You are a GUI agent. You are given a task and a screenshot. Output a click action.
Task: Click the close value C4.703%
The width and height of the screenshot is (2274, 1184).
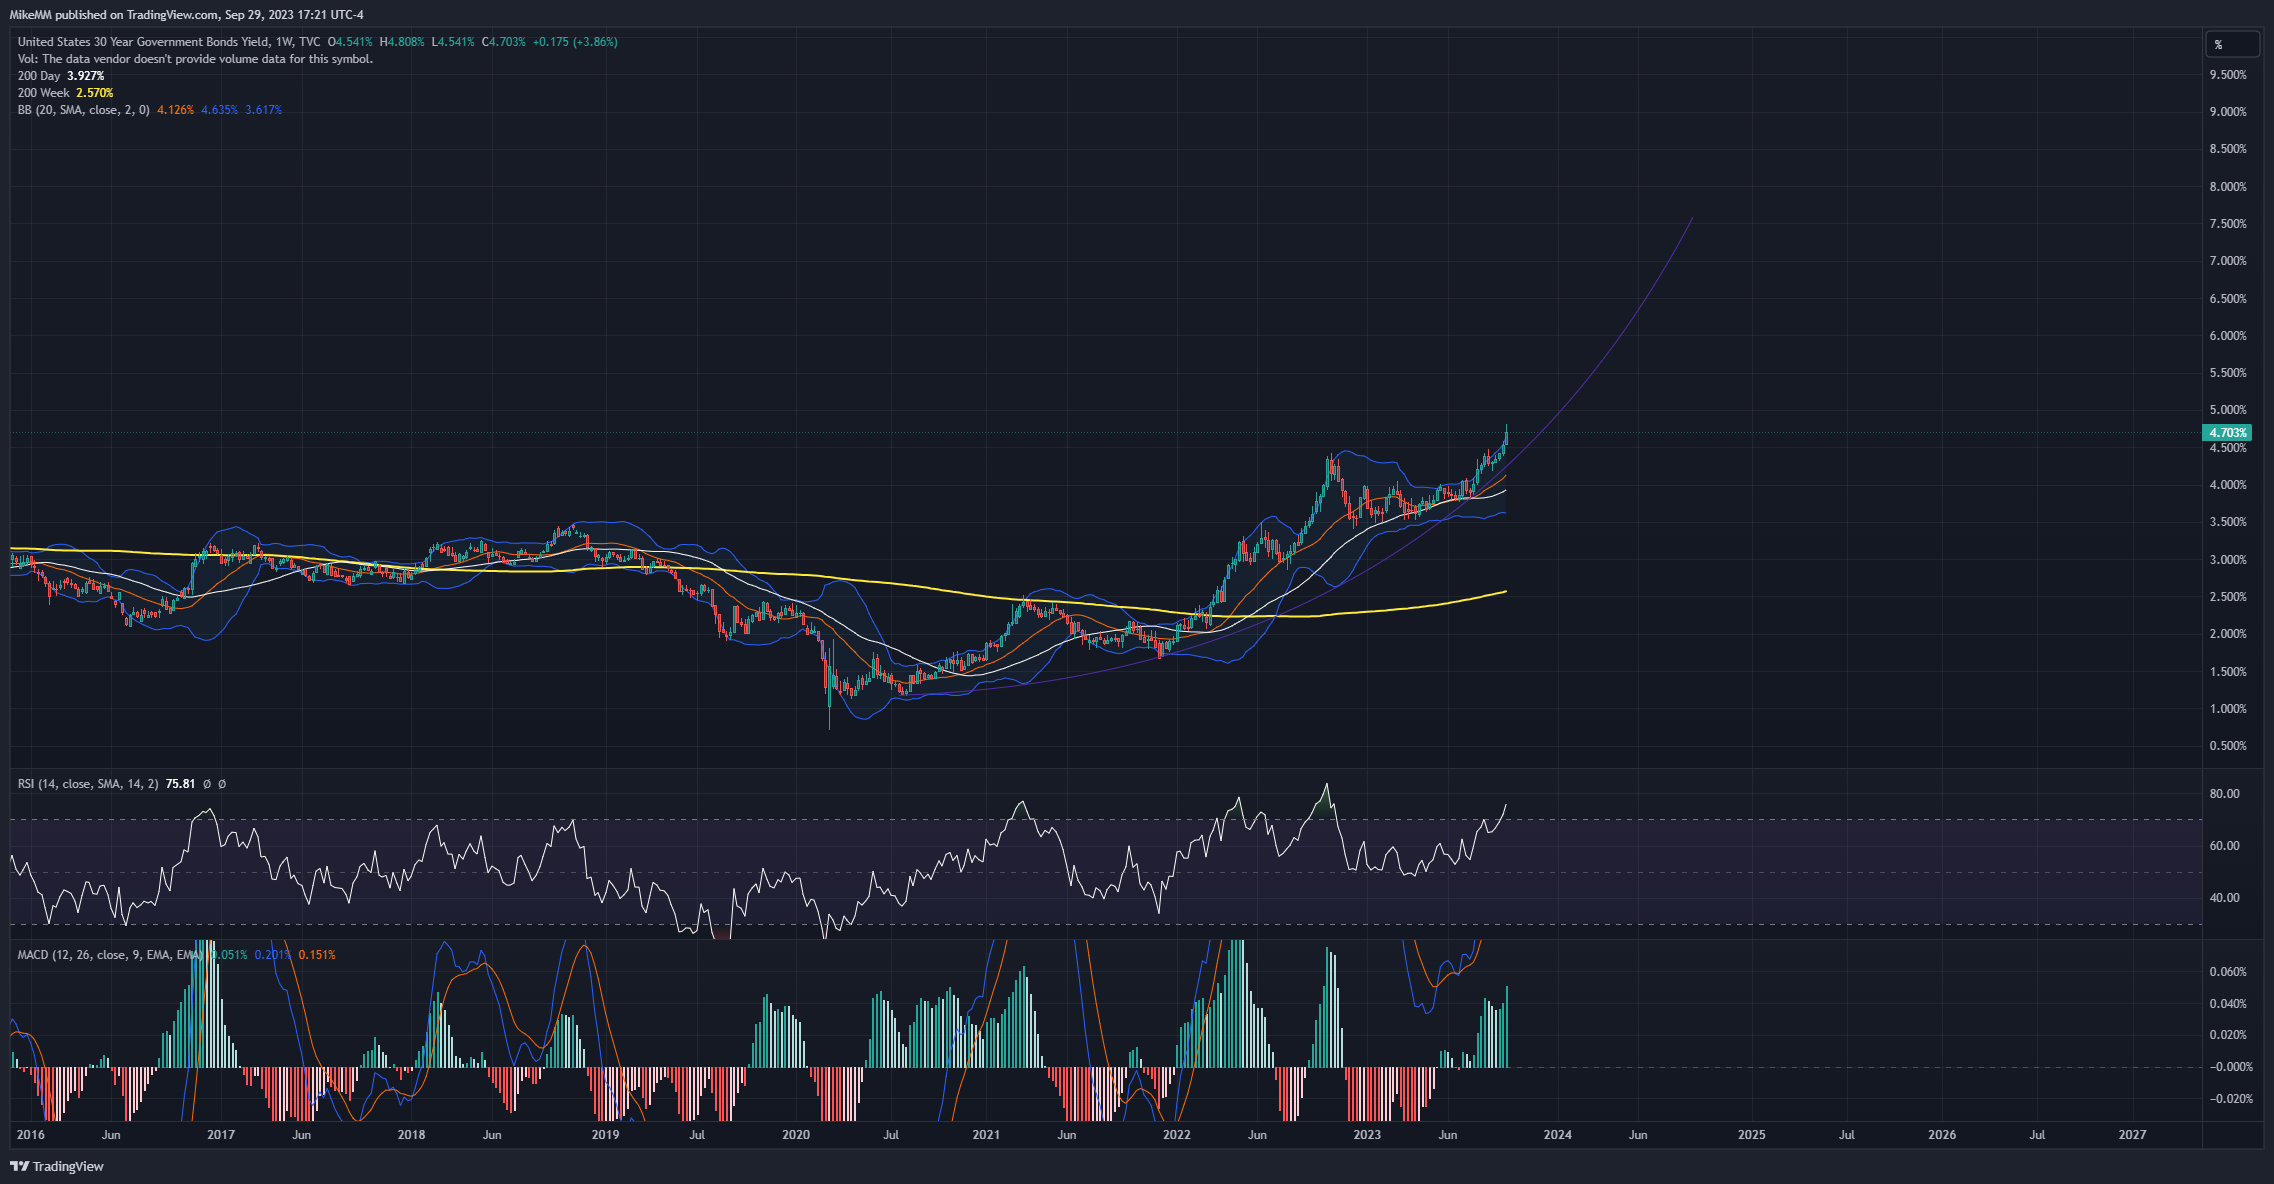click(503, 42)
